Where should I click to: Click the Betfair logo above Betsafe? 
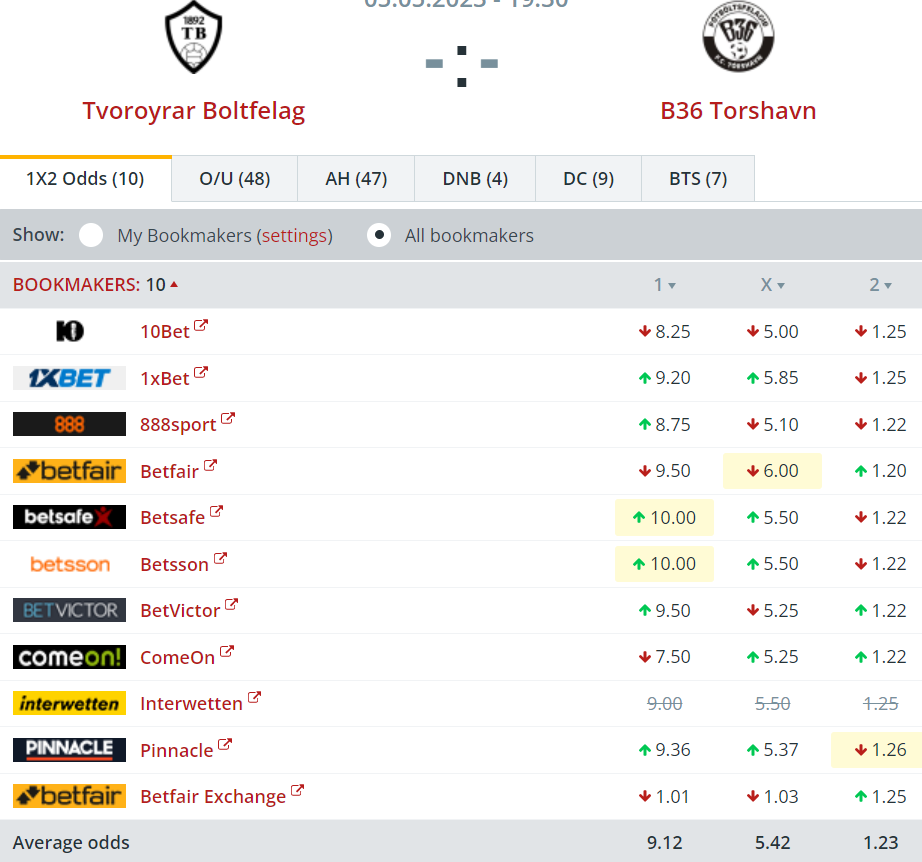(x=69, y=470)
